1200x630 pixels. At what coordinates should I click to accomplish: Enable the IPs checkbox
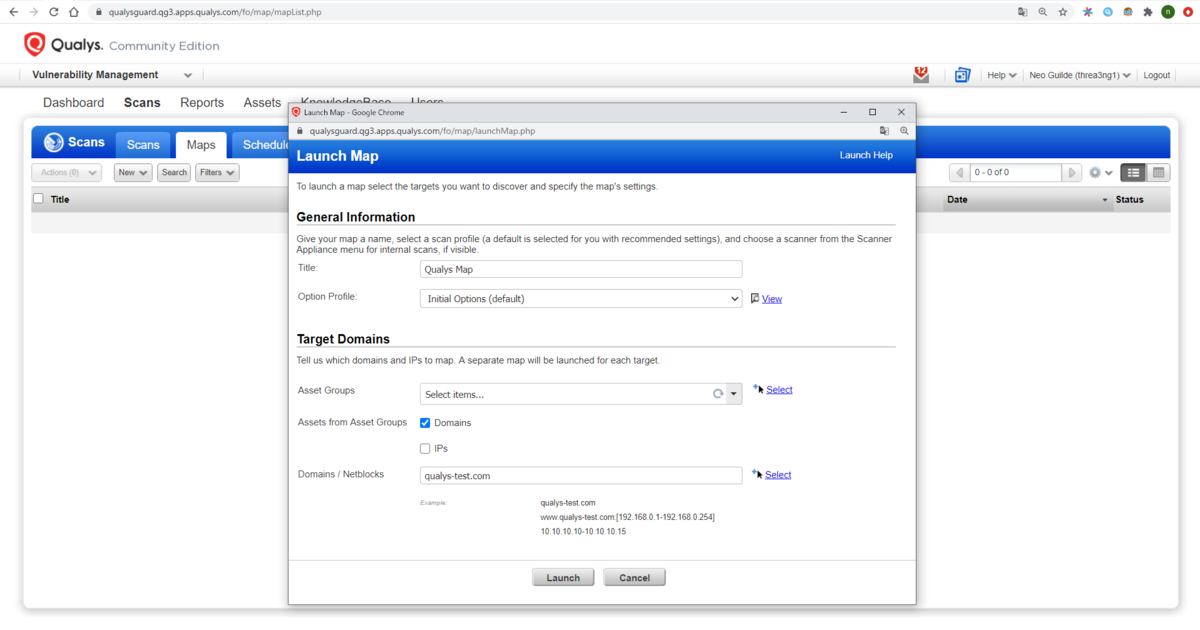(x=425, y=449)
